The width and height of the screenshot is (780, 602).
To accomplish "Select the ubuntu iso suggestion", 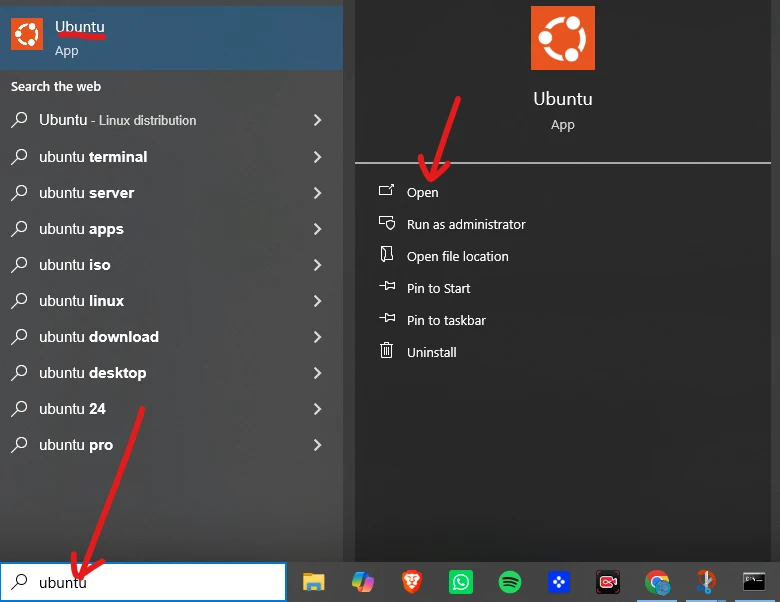I will pos(171,265).
